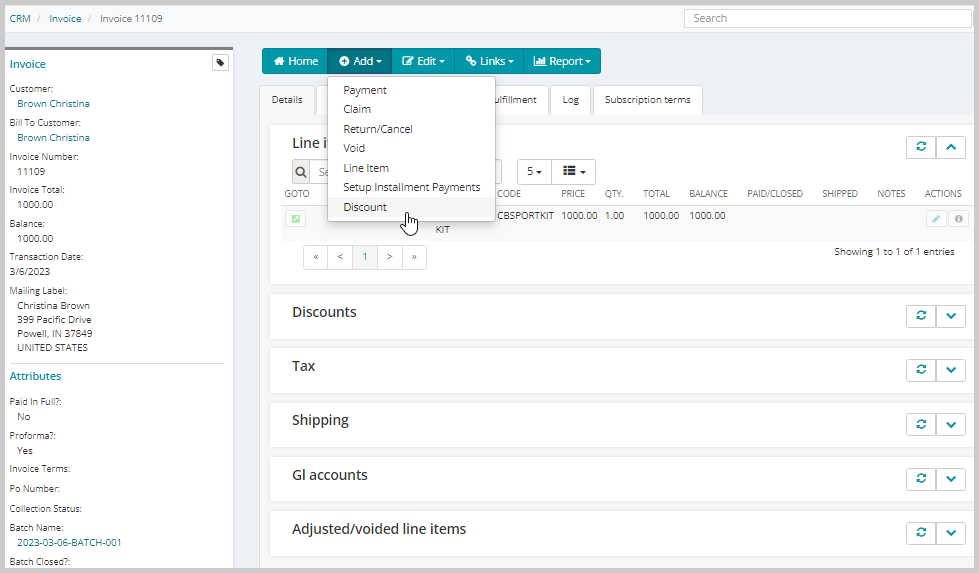979x573 pixels.
Task: Click the info icon in Actions column
Action: click(958, 218)
